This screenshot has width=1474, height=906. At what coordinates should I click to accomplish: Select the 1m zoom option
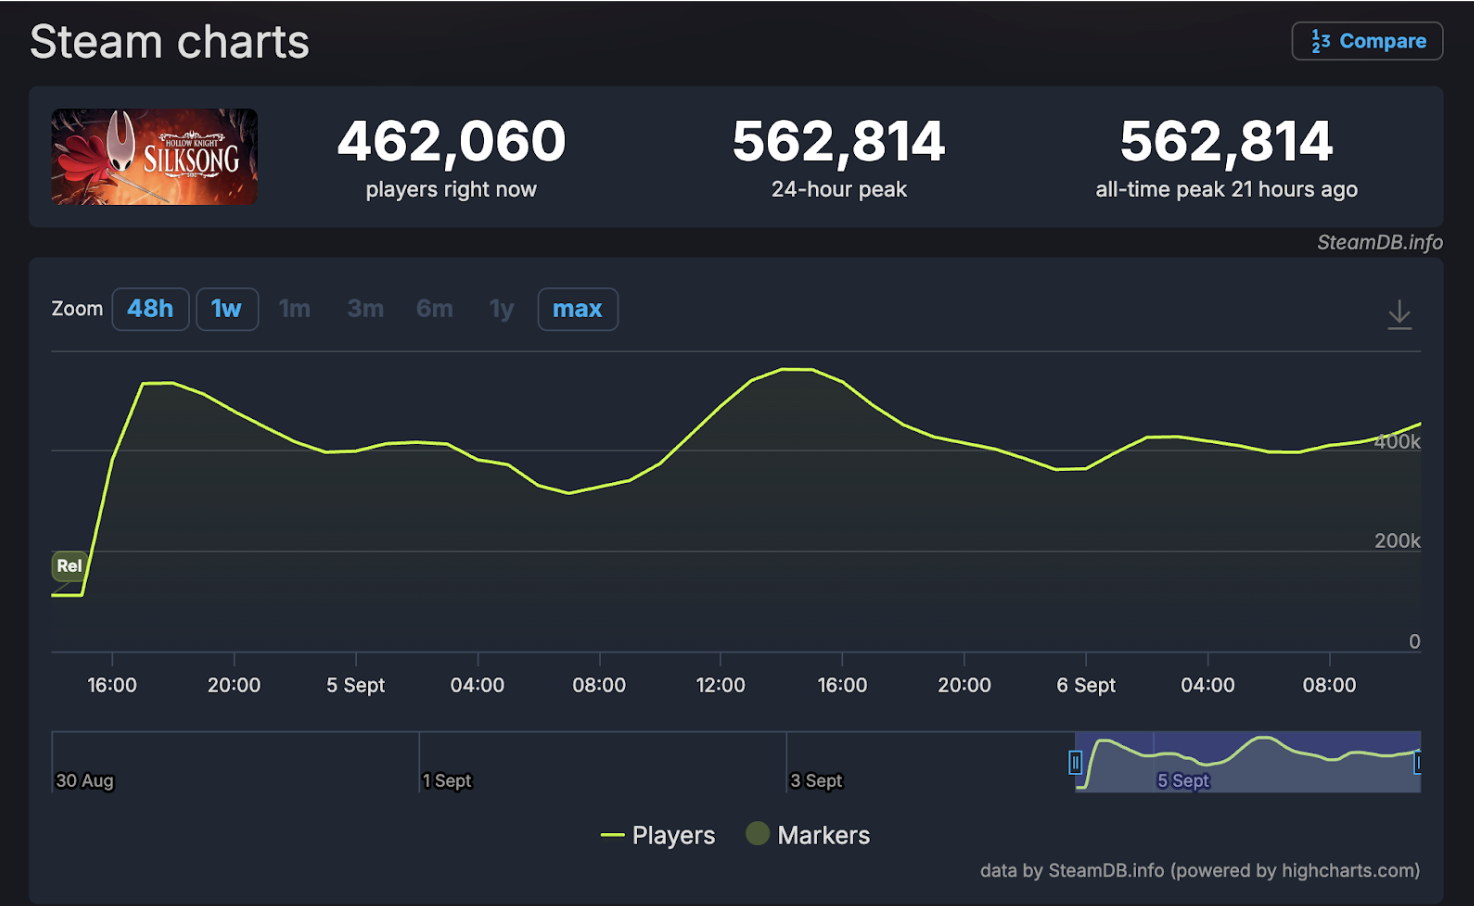[294, 309]
